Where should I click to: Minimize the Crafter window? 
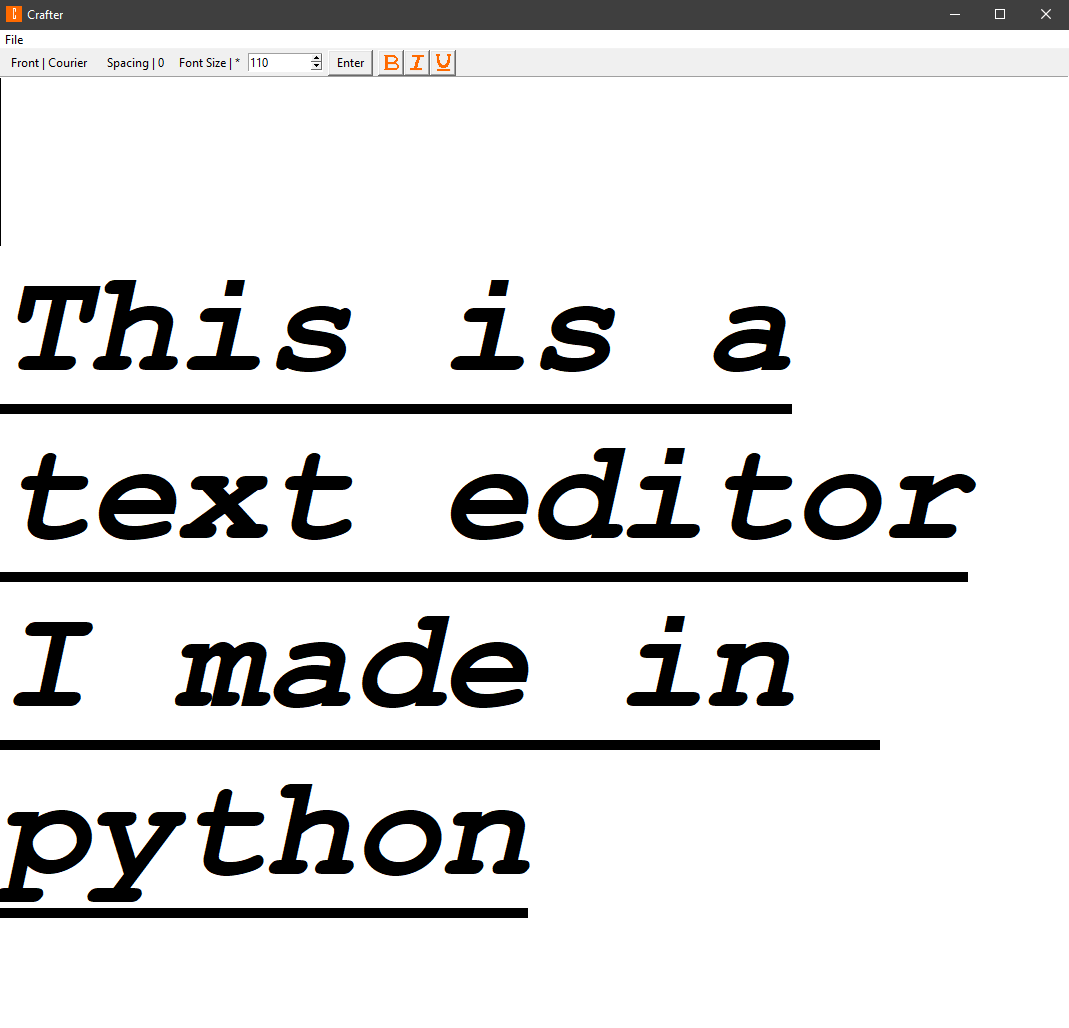coord(954,14)
